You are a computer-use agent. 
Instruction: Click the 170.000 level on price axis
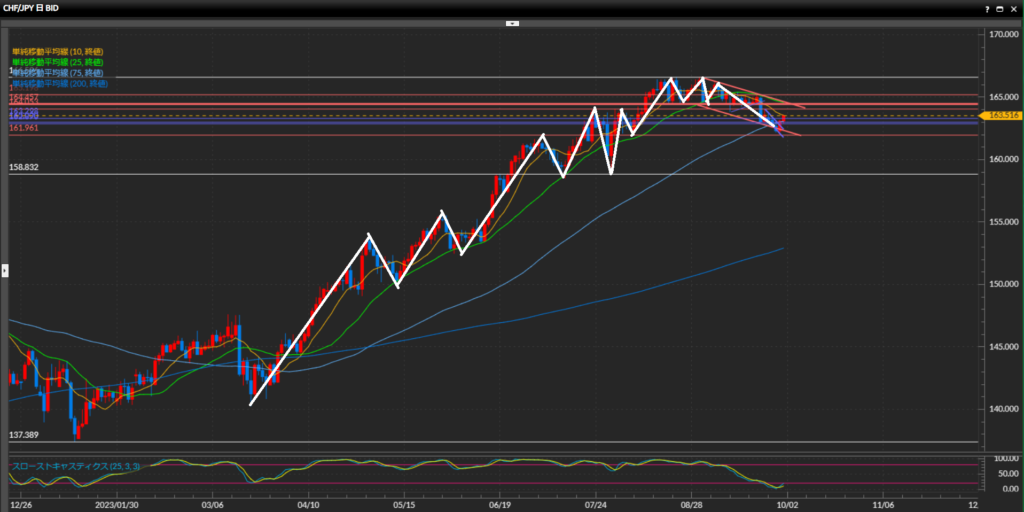click(x=1001, y=35)
